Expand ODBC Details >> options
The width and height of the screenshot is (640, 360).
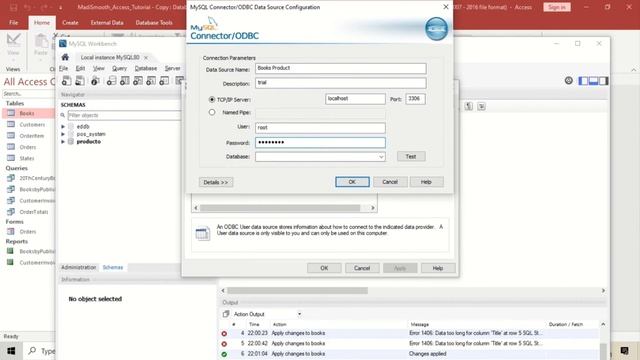click(x=216, y=182)
